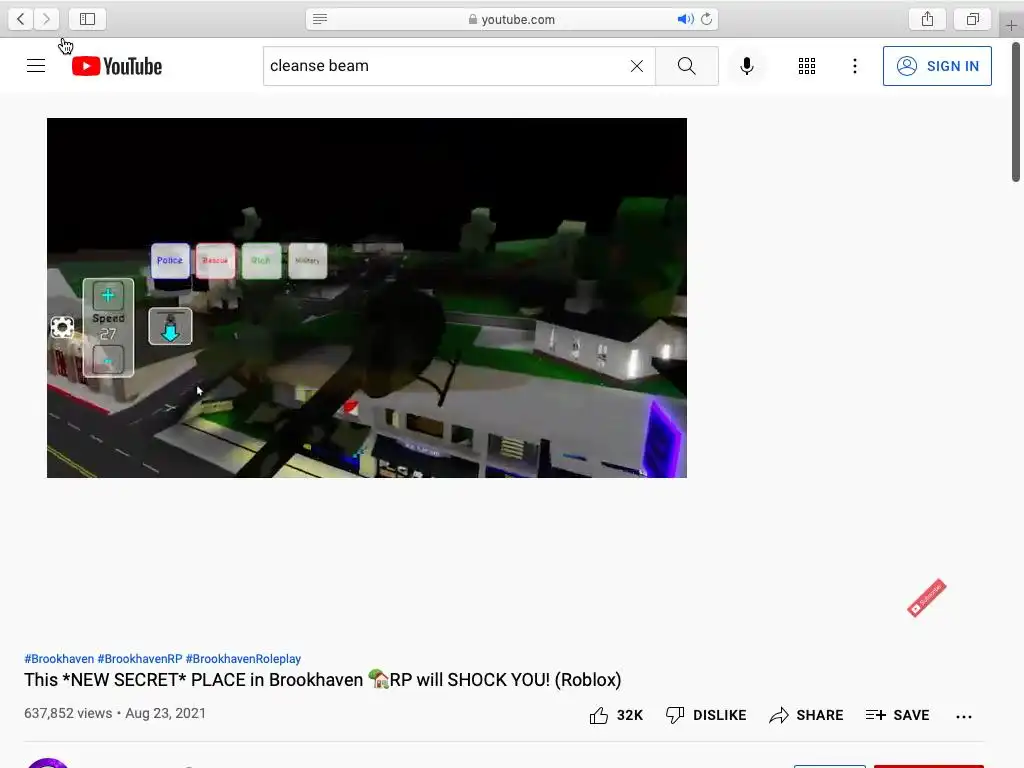Open the YouTube hamburger guide menu
This screenshot has height=768, width=1024.
coord(36,66)
